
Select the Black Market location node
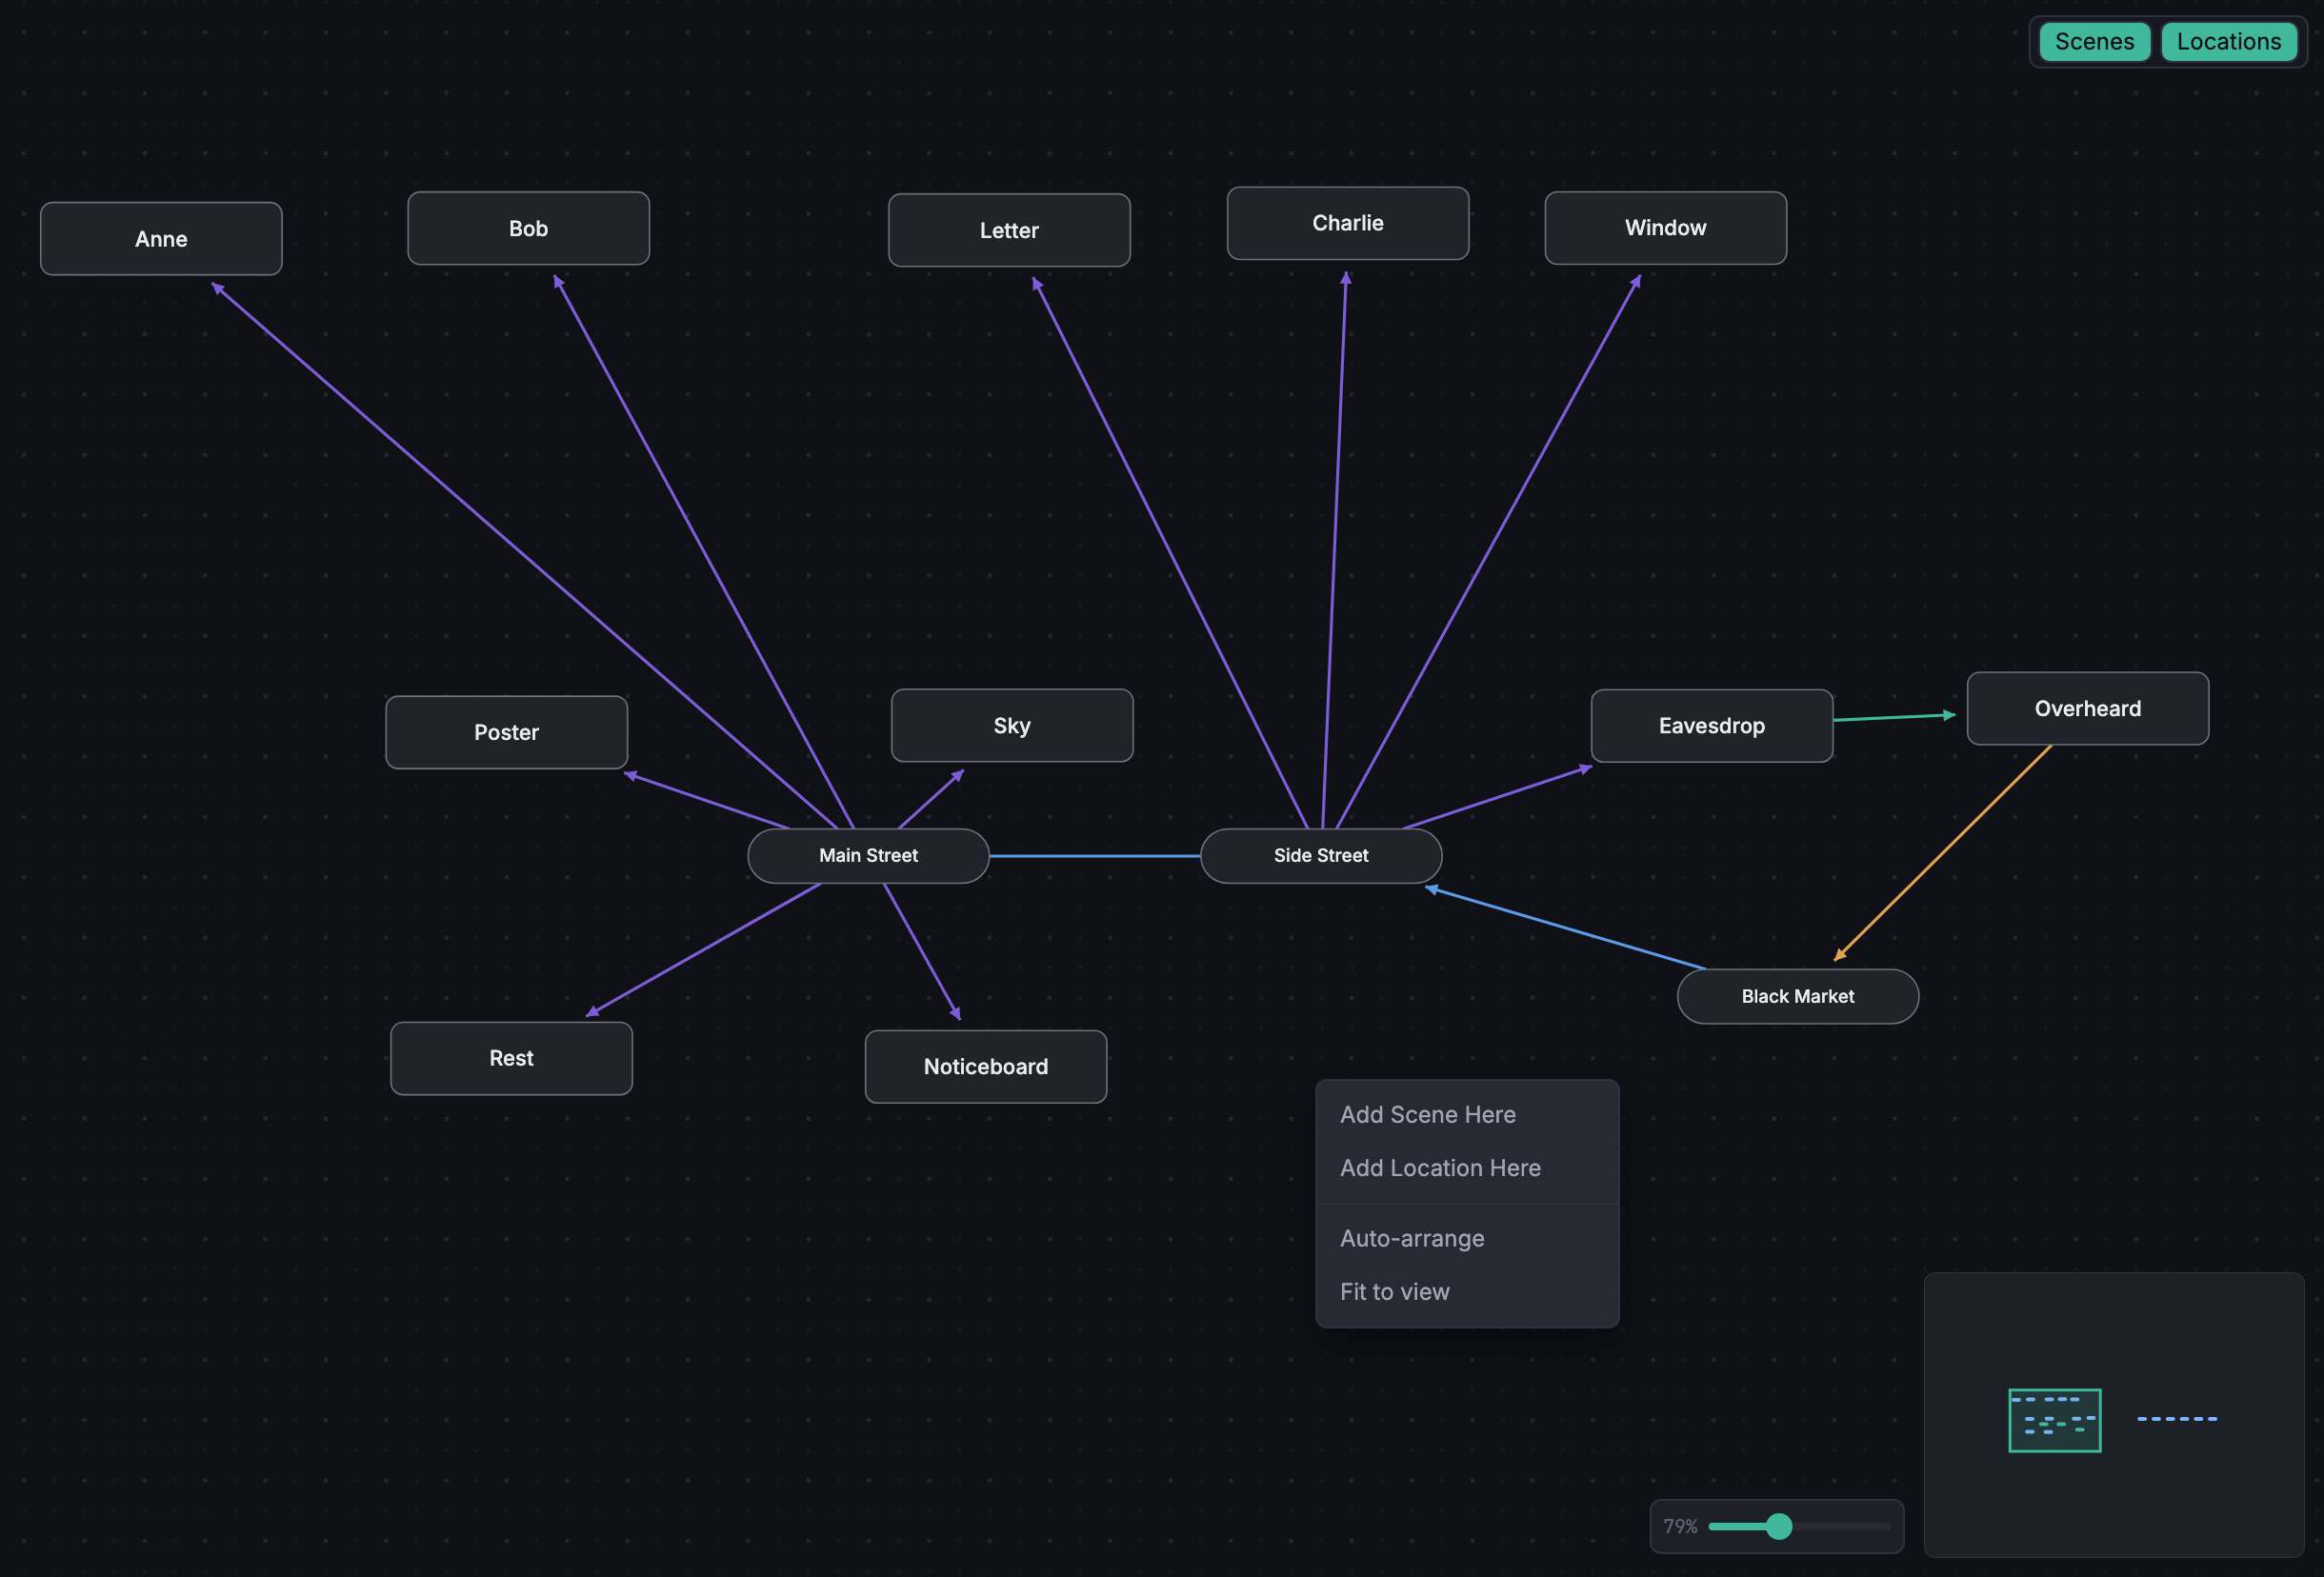click(1797, 996)
